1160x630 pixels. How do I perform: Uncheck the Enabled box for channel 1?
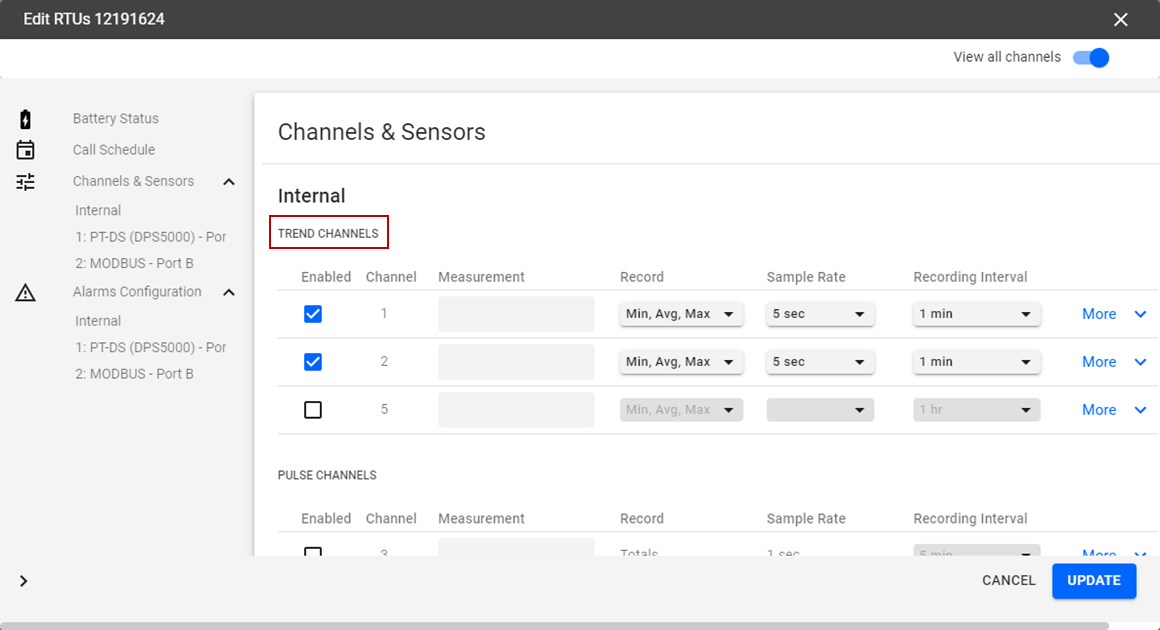pyautogui.click(x=313, y=314)
